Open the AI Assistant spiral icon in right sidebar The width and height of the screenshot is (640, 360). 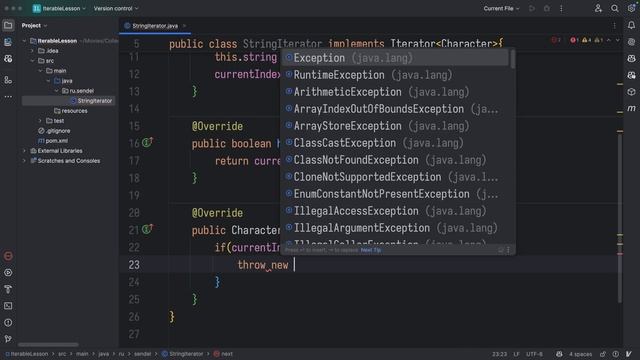pos(631,42)
